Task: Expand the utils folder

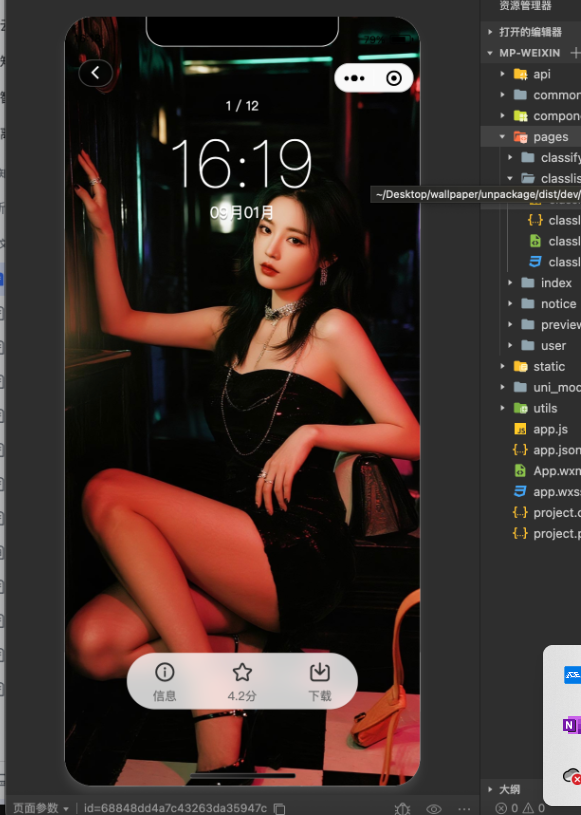Action: pyautogui.click(x=531, y=408)
